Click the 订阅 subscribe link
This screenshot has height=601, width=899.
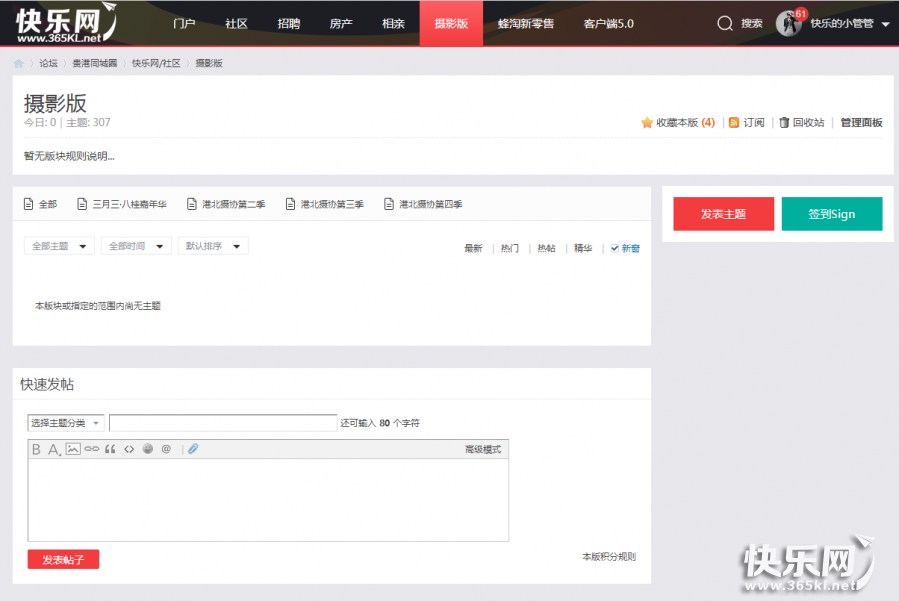pos(754,123)
